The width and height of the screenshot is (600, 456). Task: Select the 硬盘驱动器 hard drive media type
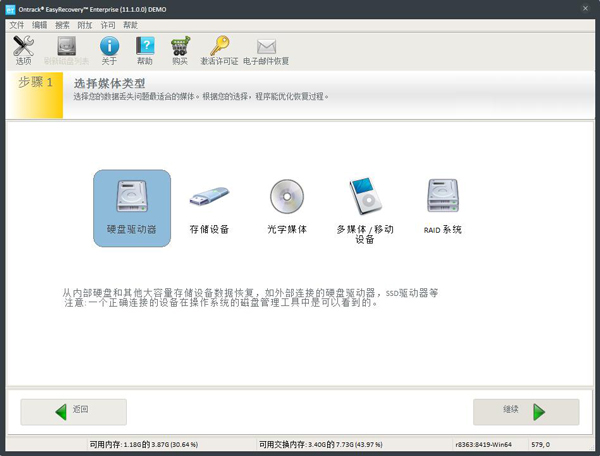click(x=132, y=208)
